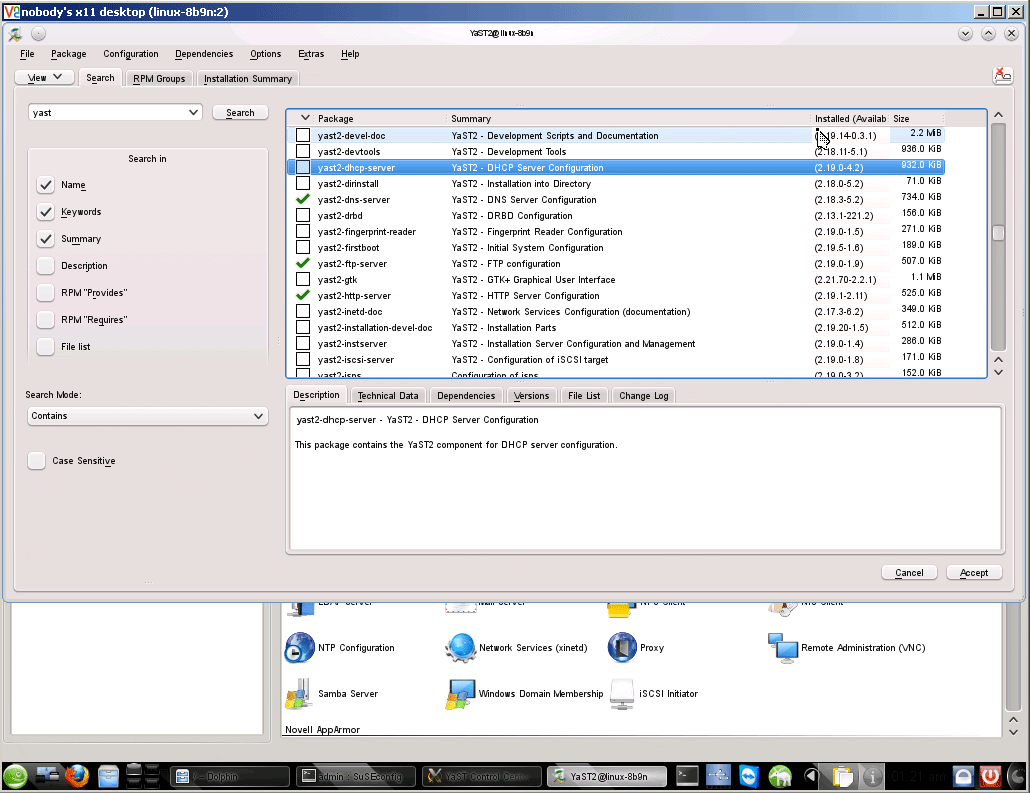Image resolution: width=1030 pixels, height=793 pixels.
Task: Enable searching in File list
Action: pos(45,346)
